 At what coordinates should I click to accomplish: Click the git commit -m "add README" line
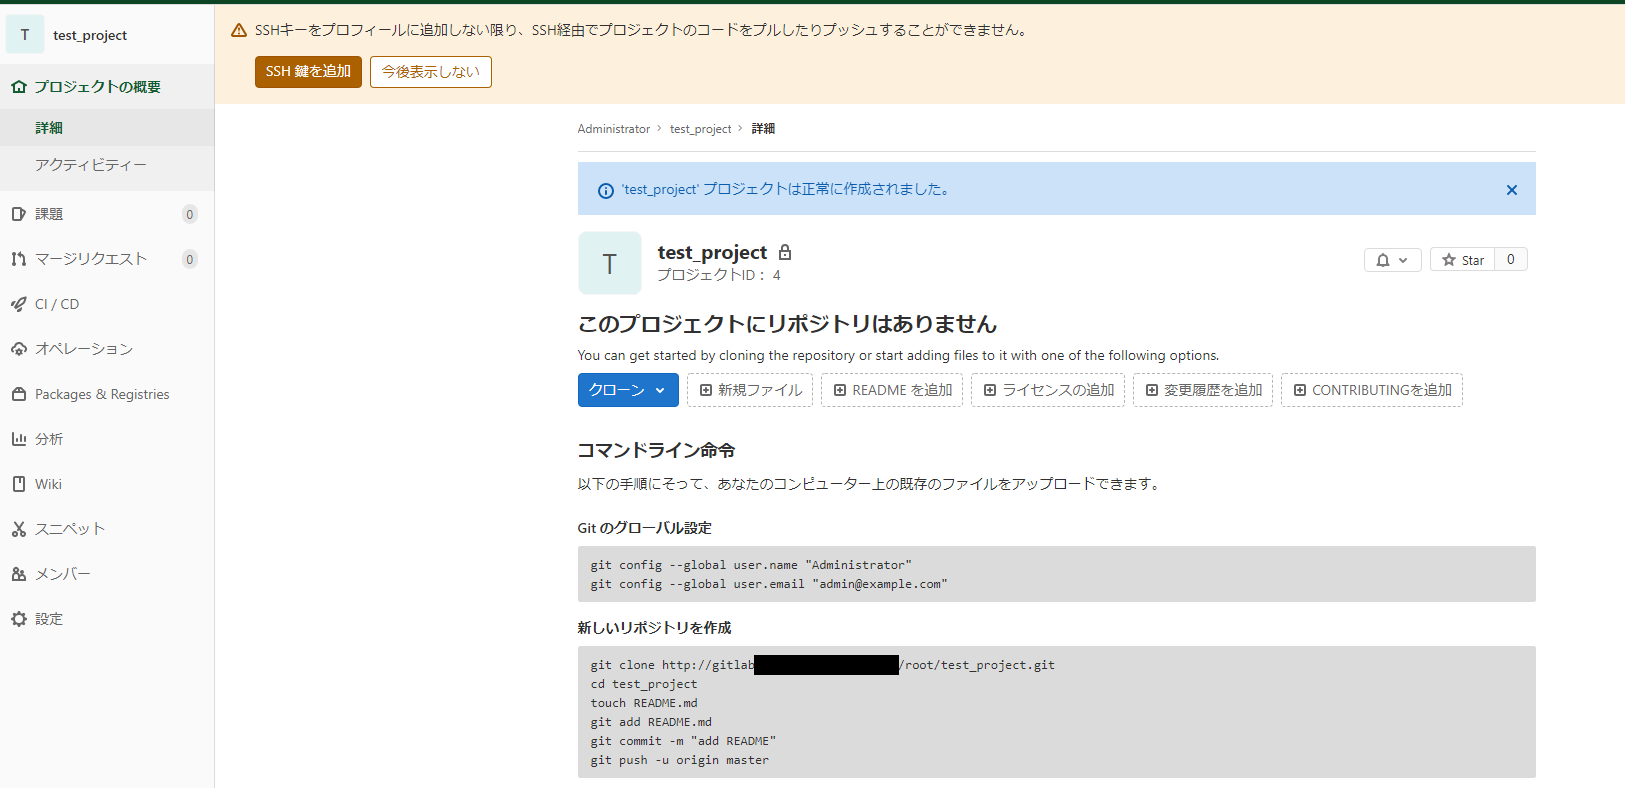coord(683,741)
